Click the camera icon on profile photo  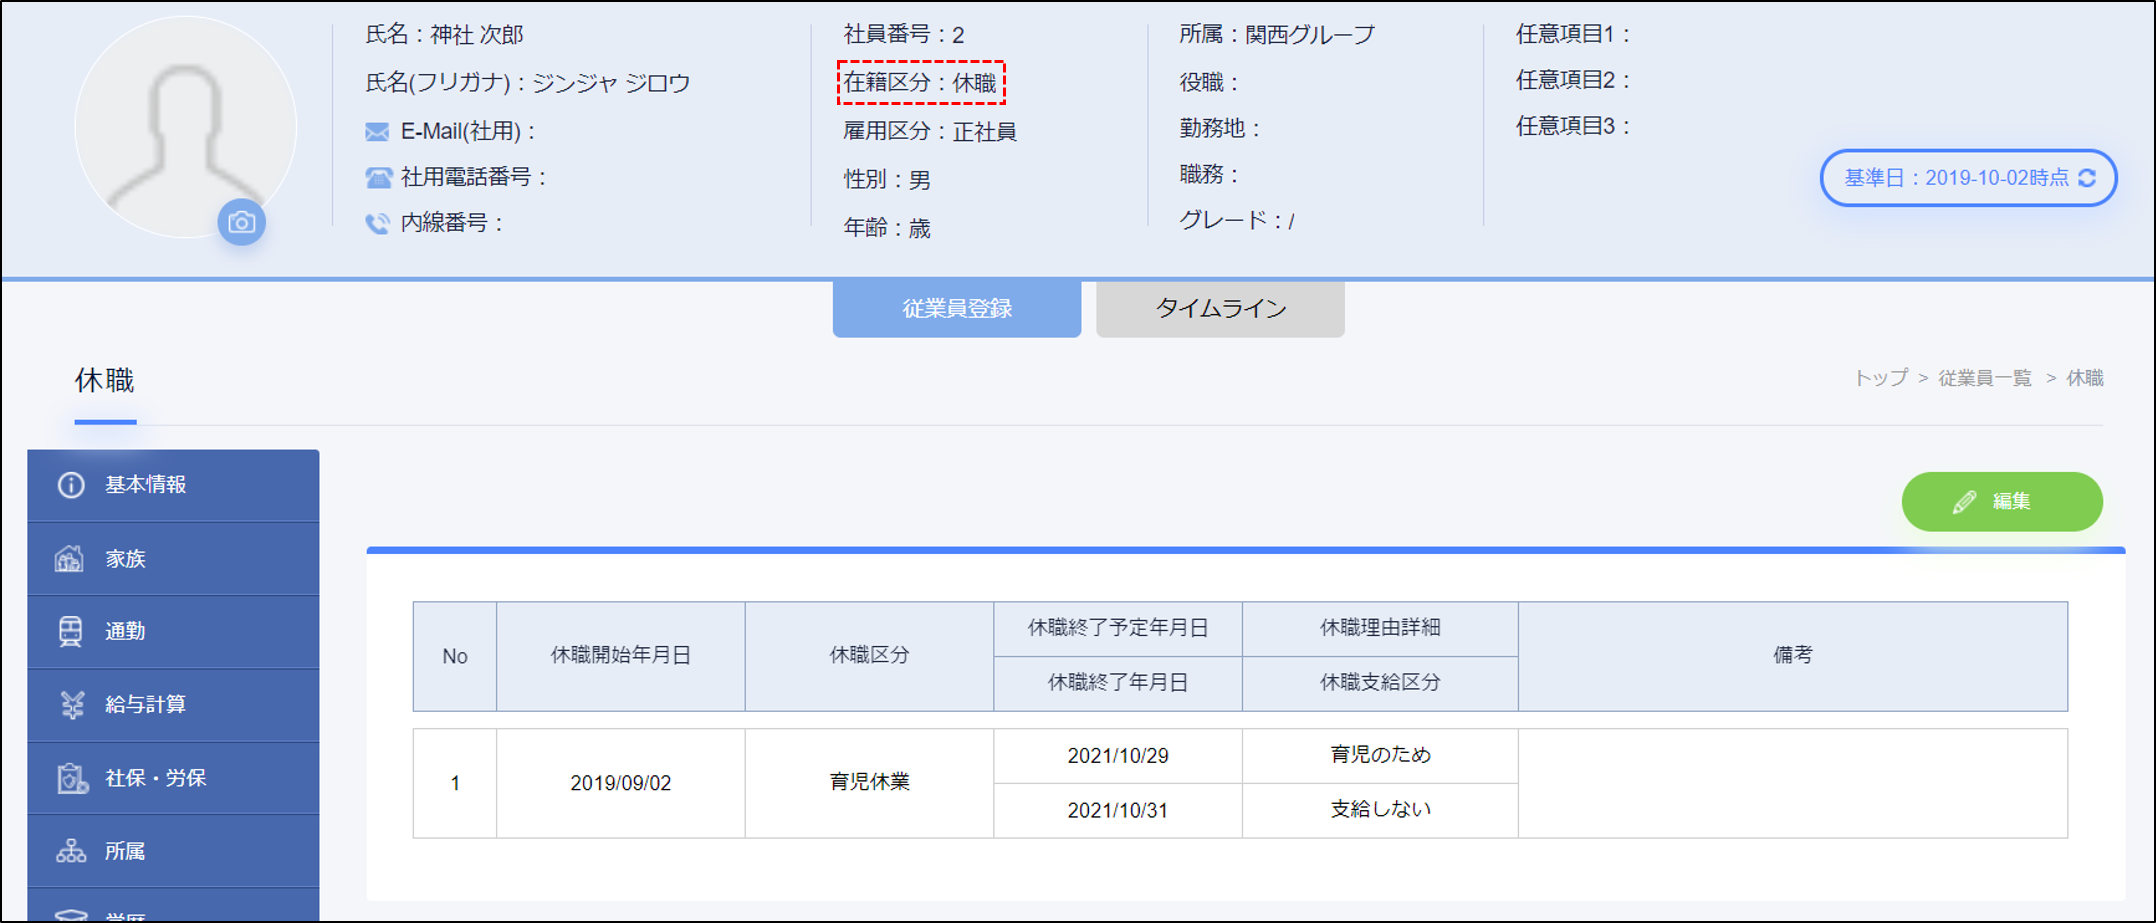[241, 222]
